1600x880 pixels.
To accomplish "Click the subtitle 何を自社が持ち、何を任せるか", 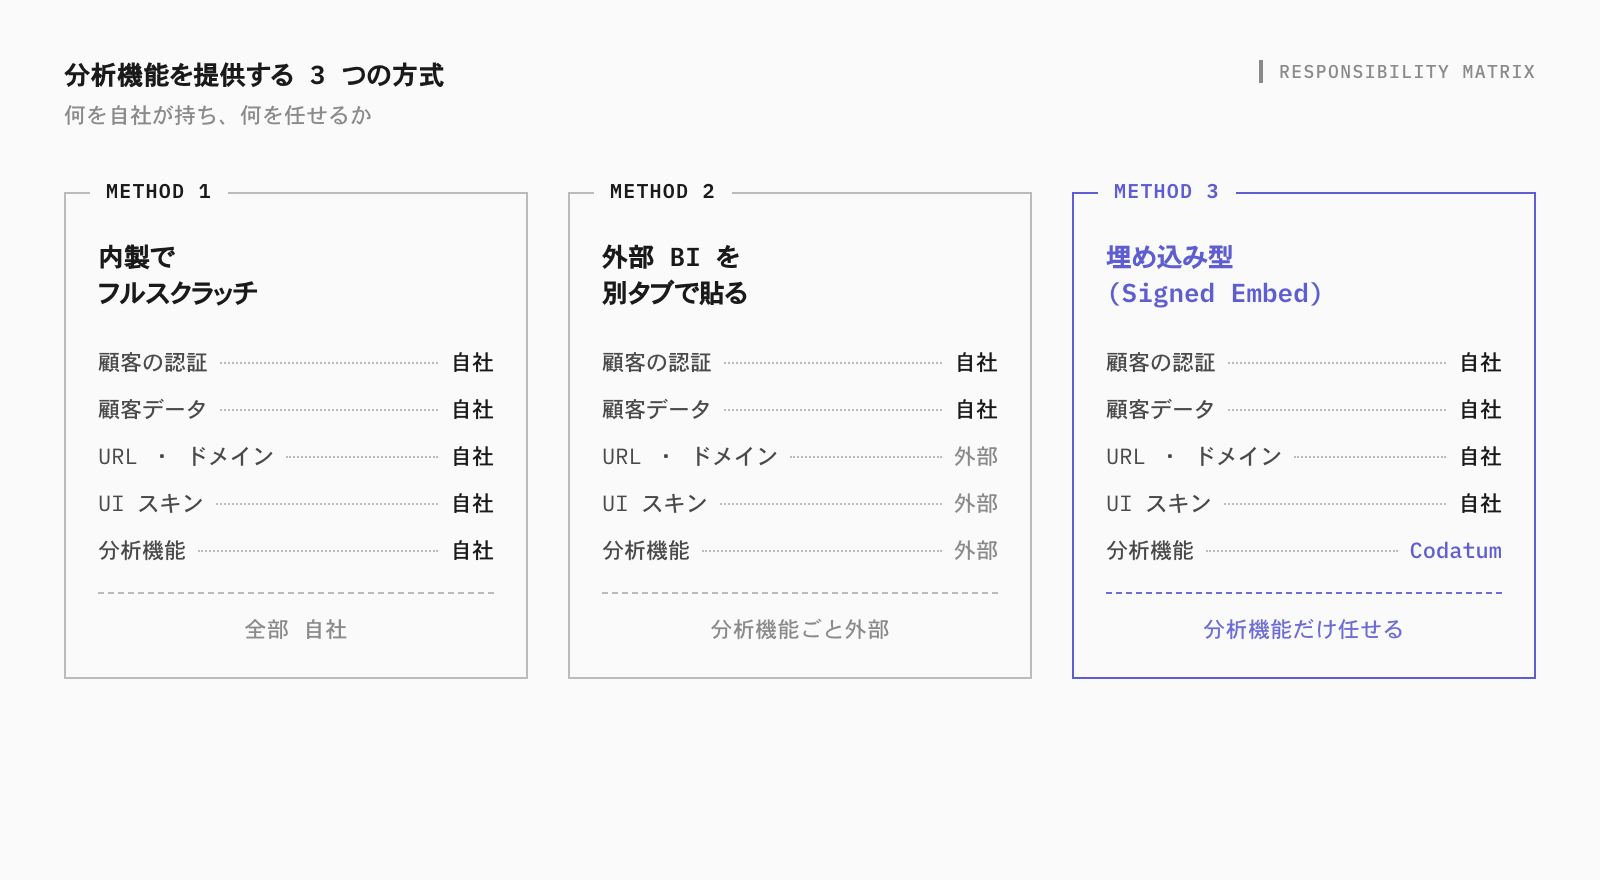I will pyautogui.click(x=218, y=115).
